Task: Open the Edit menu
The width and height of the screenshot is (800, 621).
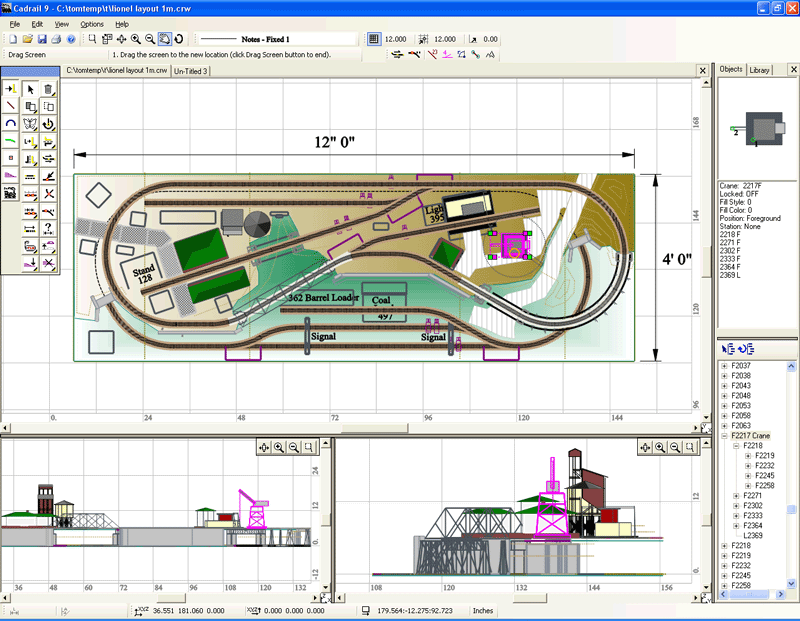Action: pos(37,24)
